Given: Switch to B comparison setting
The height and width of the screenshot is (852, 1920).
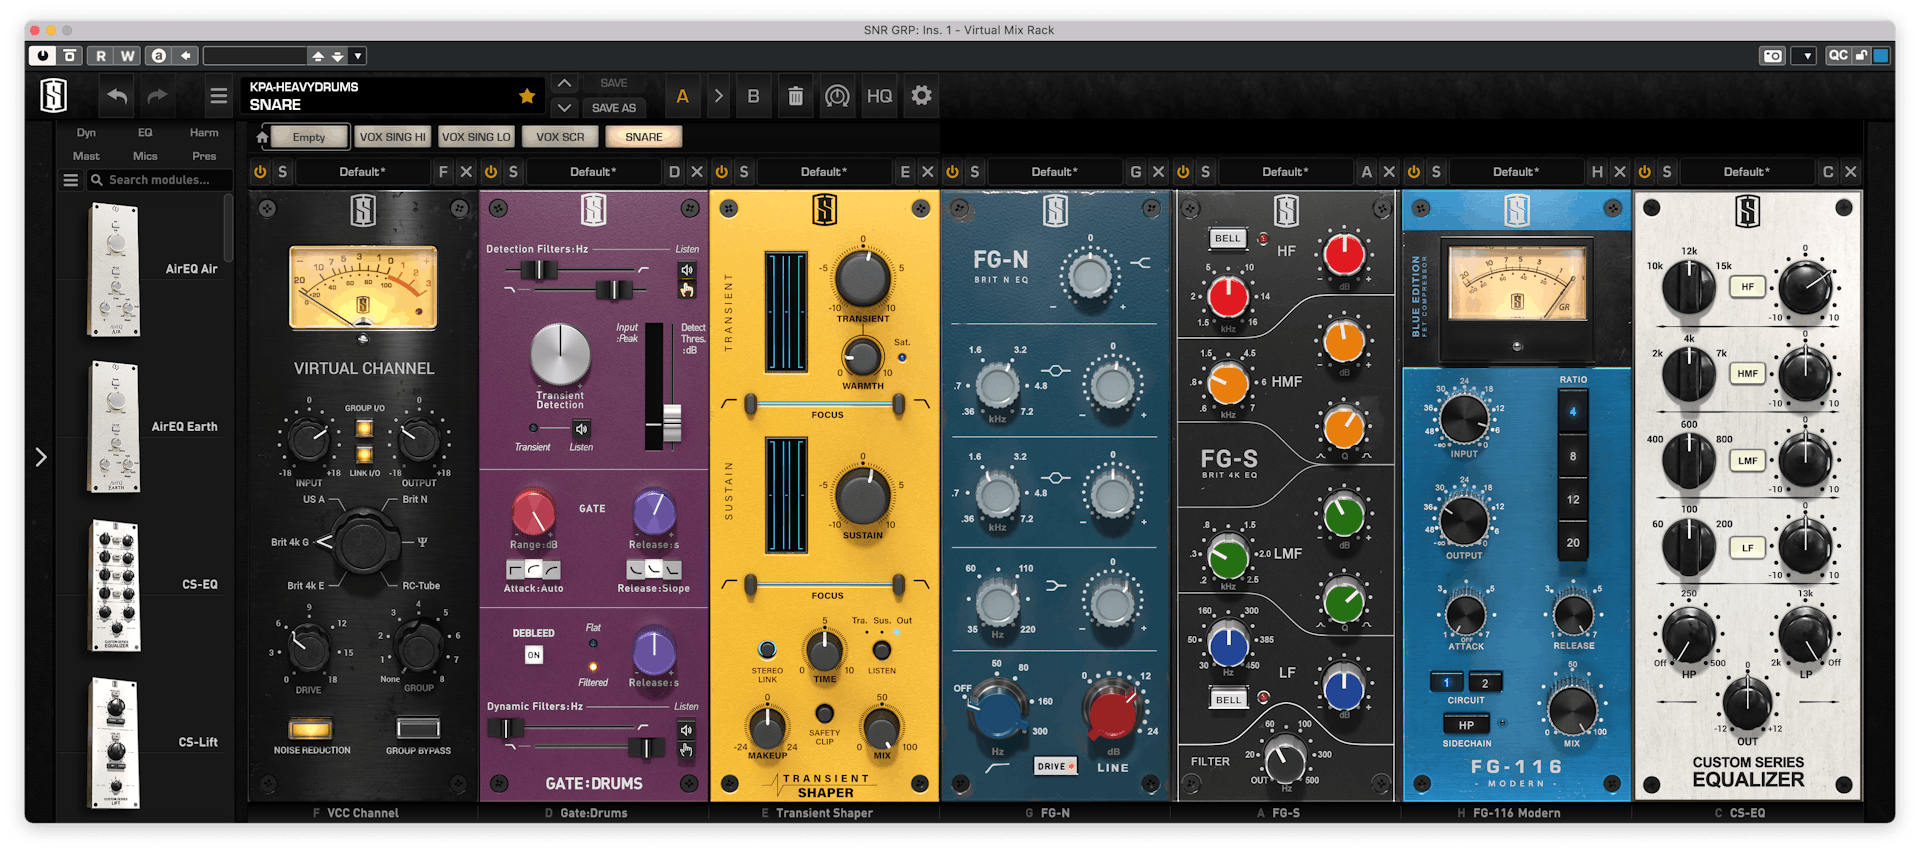Looking at the screenshot, I should click(753, 96).
